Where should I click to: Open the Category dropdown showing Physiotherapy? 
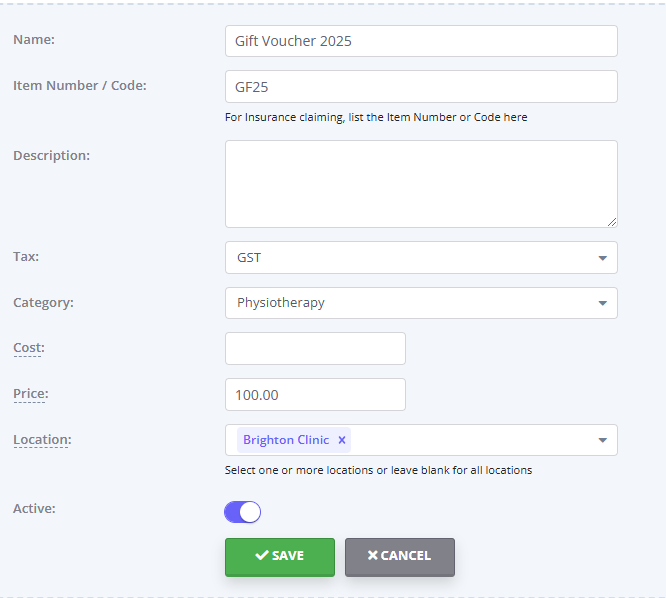pyautogui.click(x=421, y=303)
